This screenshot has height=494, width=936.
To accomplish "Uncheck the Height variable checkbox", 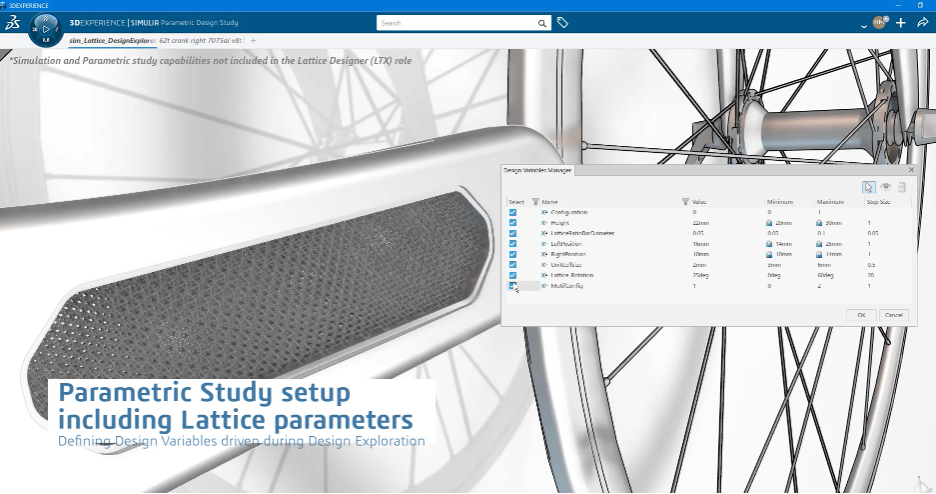I will (513, 222).
